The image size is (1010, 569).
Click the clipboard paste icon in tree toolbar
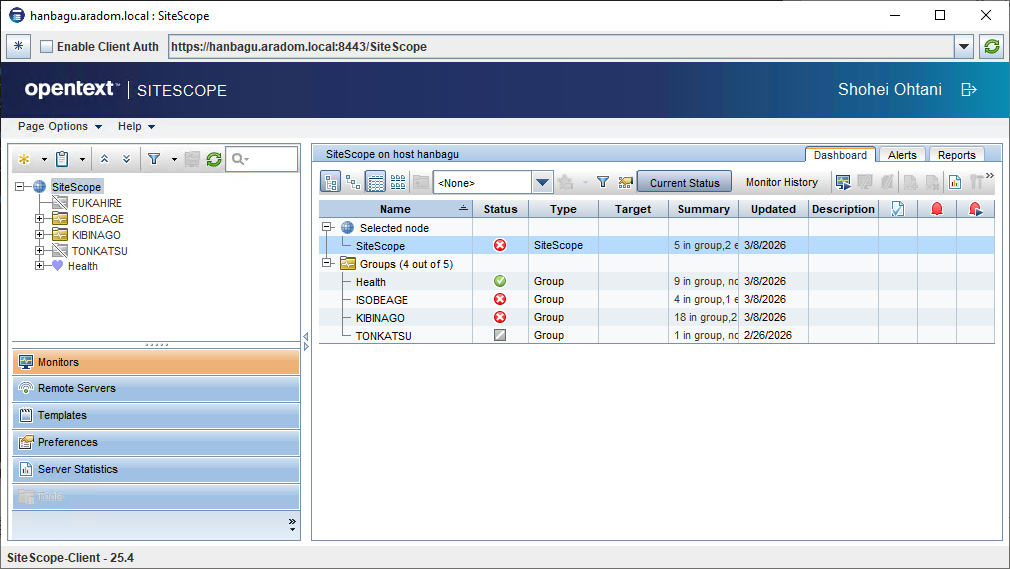[62, 159]
